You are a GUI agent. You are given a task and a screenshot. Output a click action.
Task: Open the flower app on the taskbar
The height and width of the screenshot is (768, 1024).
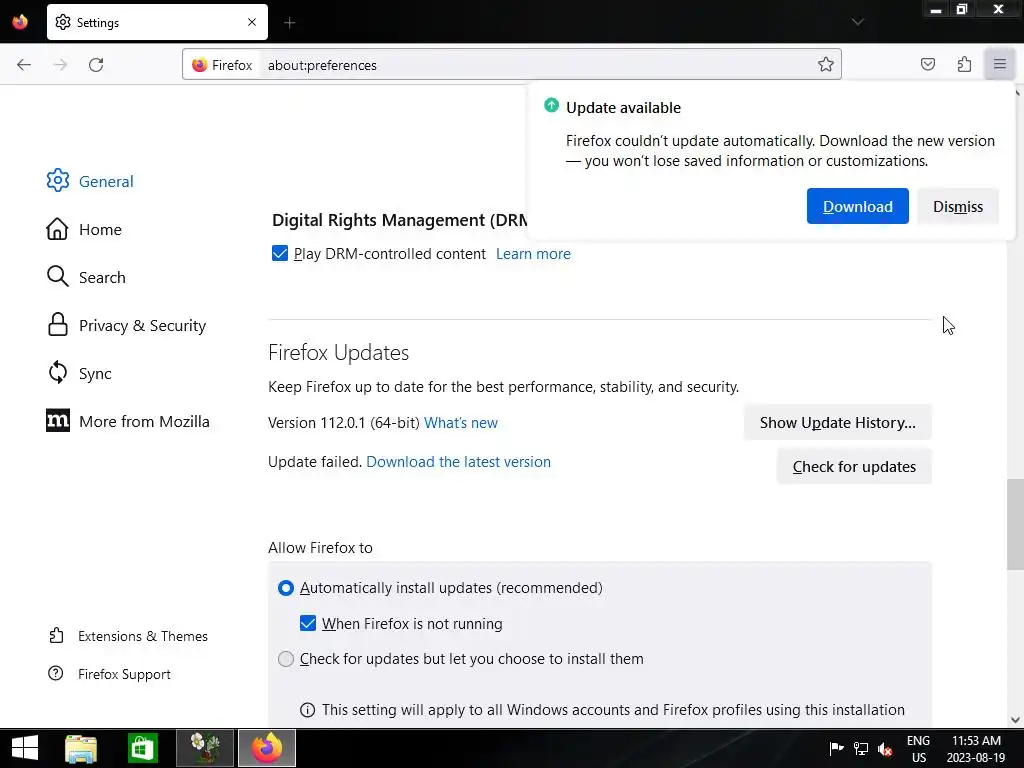(x=205, y=748)
